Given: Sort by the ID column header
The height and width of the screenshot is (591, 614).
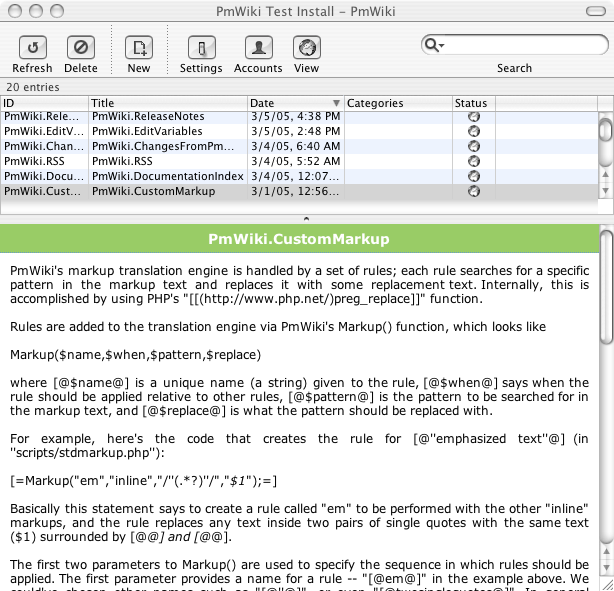Looking at the screenshot, I should [x=44, y=103].
